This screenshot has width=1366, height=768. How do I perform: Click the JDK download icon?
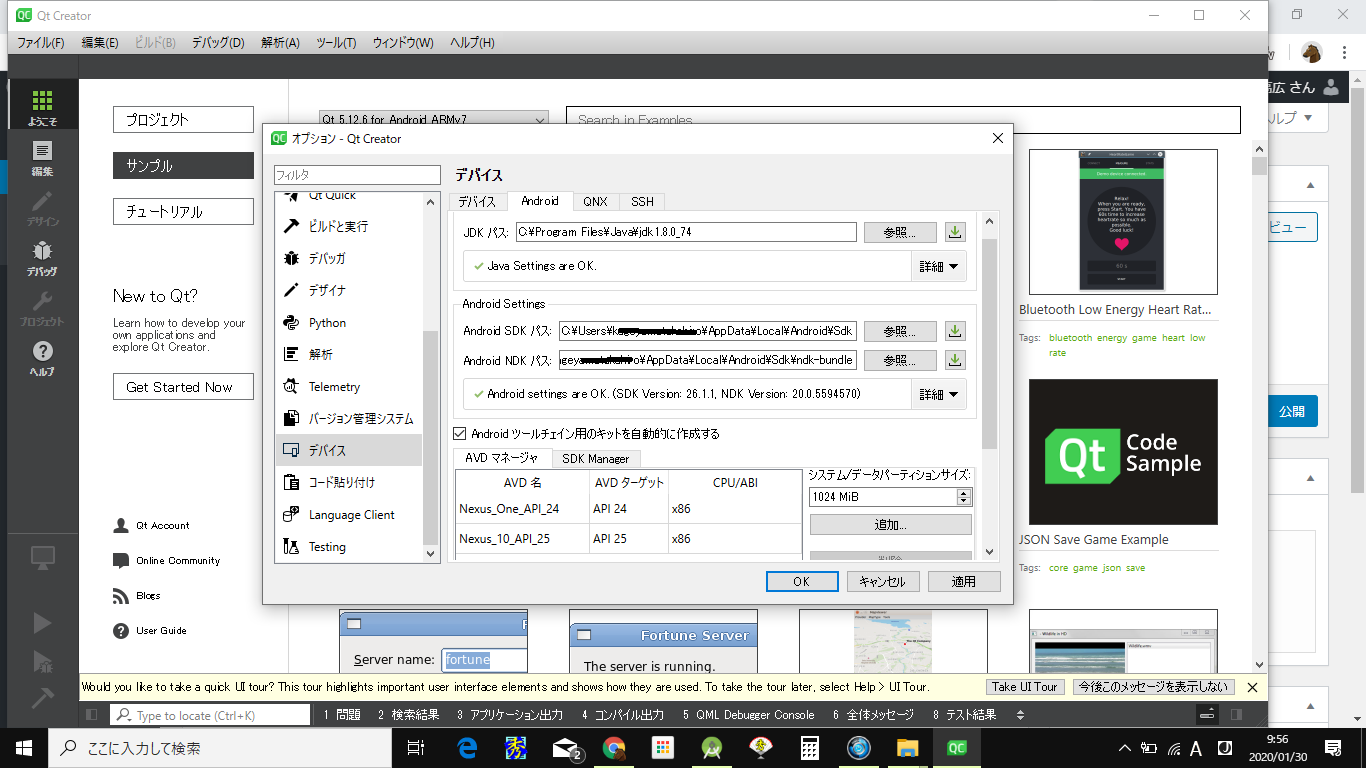point(955,232)
